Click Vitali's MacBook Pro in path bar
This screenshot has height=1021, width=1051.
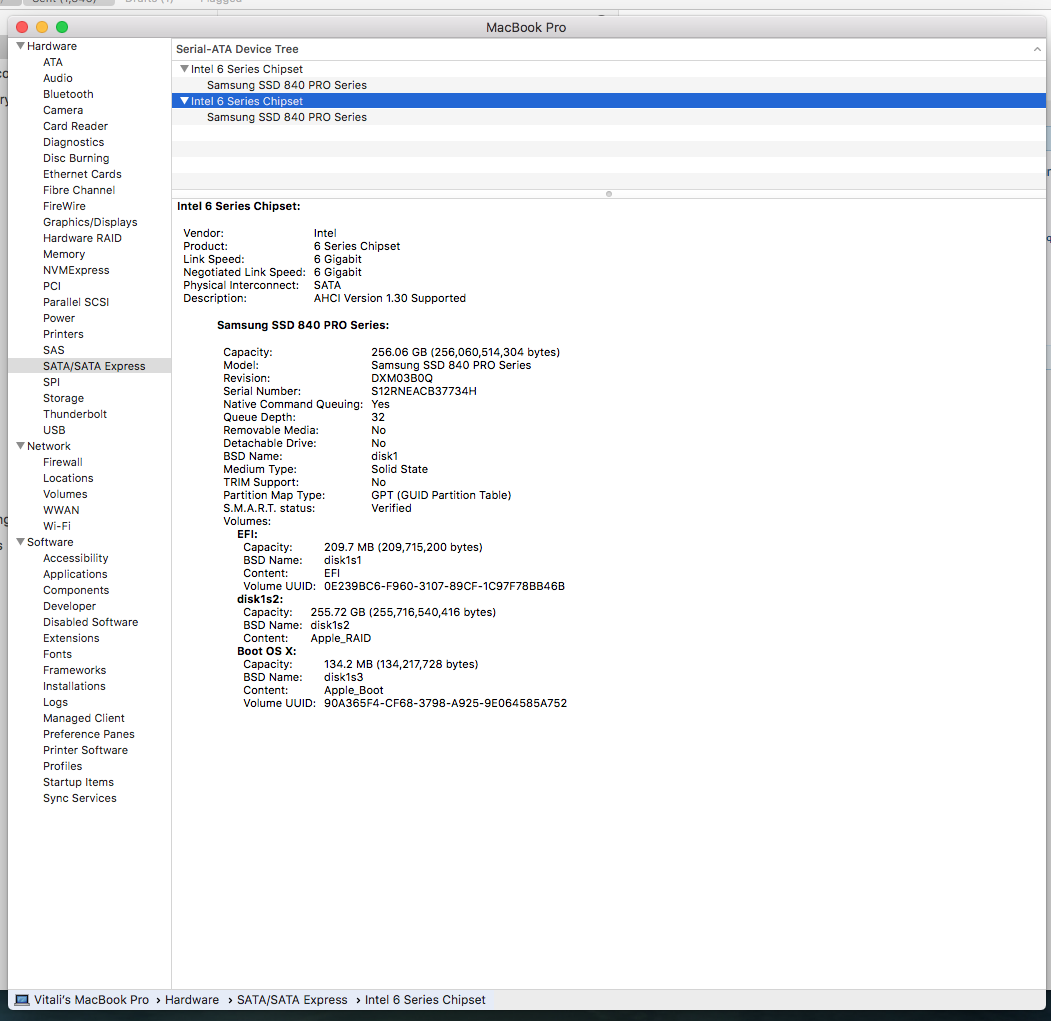(x=91, y=1000)
